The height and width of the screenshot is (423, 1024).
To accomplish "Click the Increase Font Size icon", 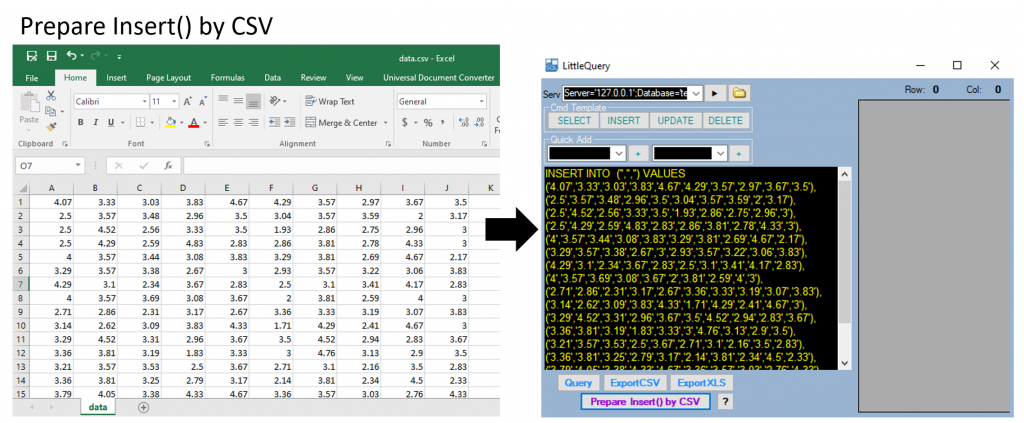I will (x=187, y=102).
